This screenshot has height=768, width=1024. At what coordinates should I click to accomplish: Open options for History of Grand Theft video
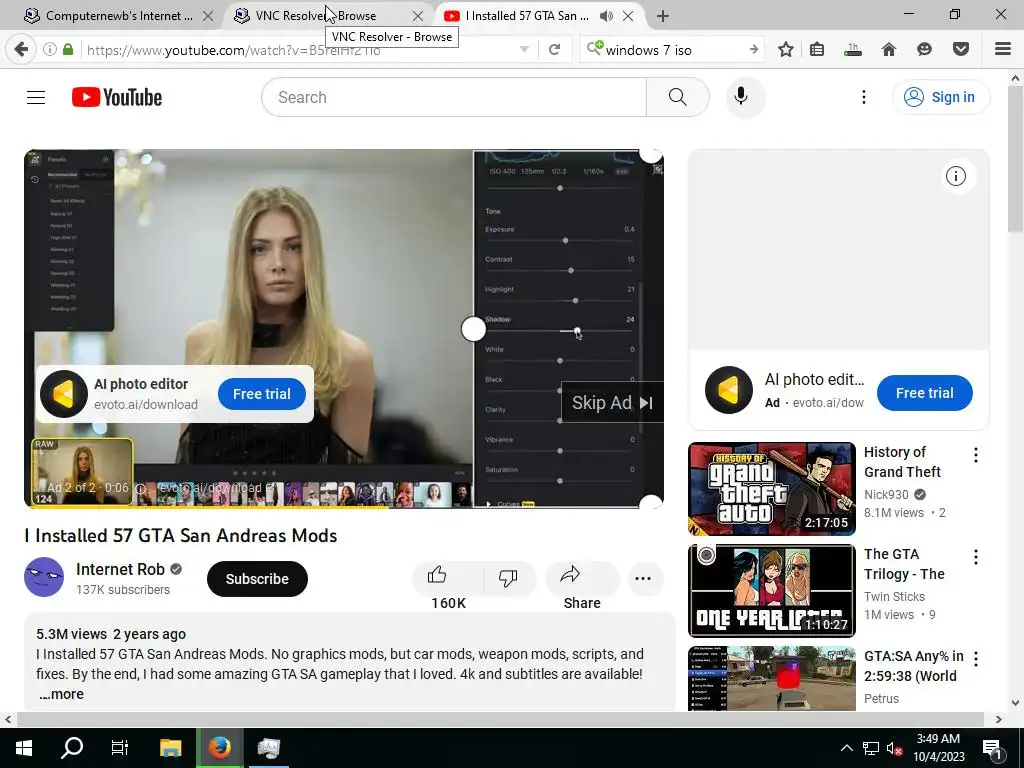(976, 455)
